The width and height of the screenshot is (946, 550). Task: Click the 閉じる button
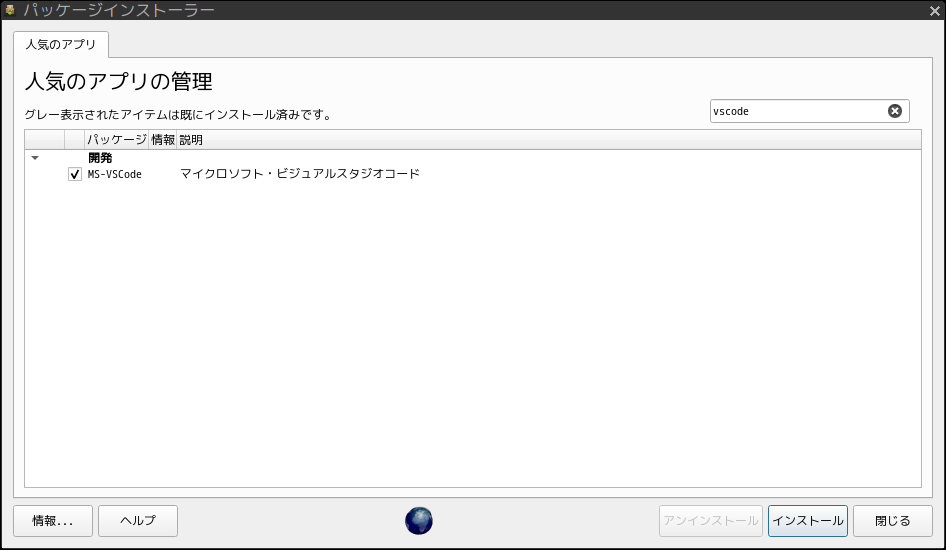(893, 521)
